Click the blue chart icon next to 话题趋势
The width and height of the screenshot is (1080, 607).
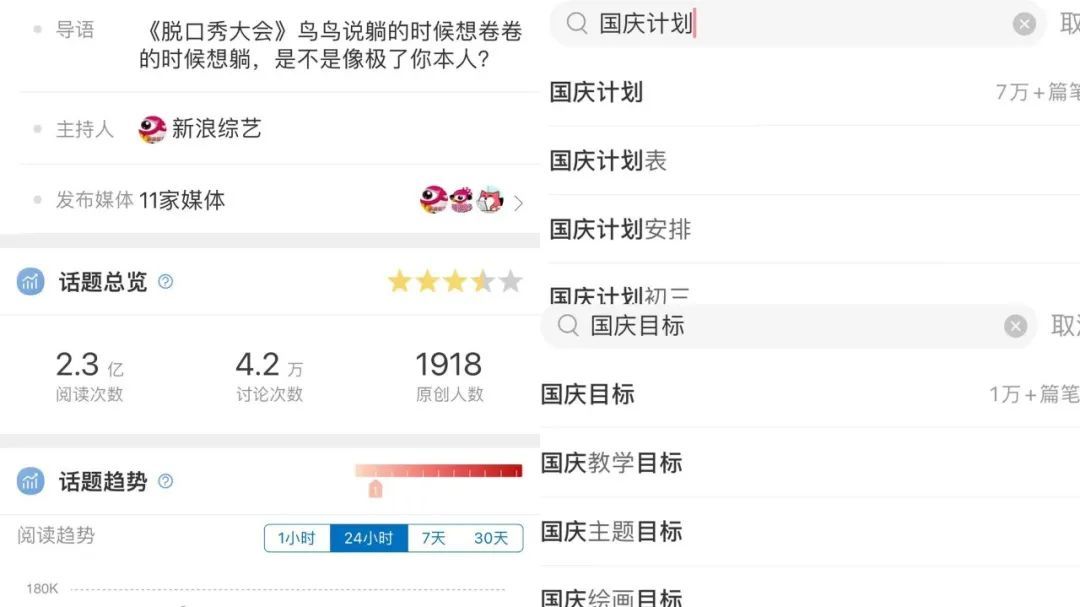[30, 481]
